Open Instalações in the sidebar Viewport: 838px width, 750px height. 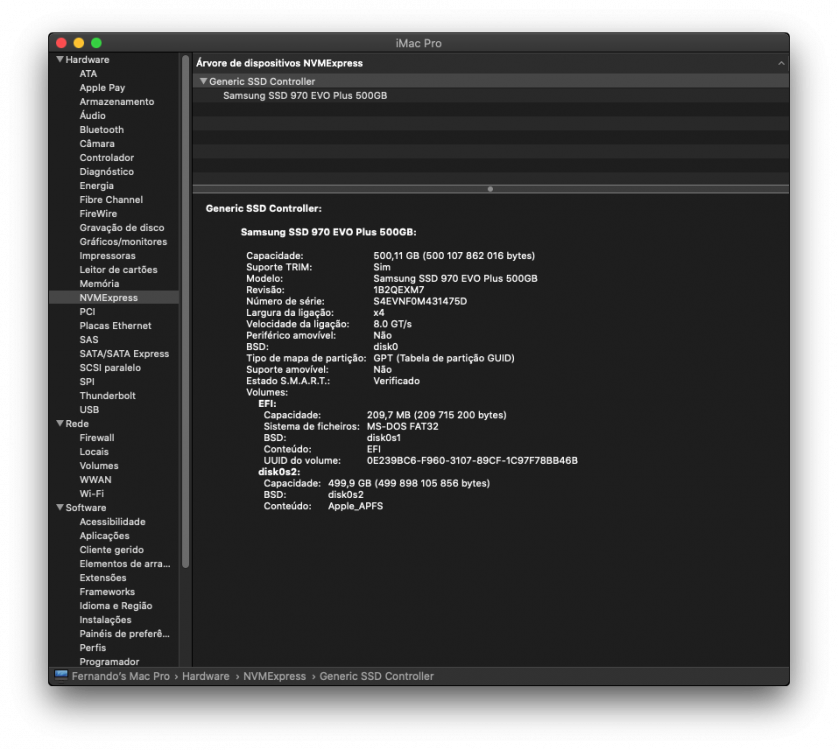[x=105, y=620]
